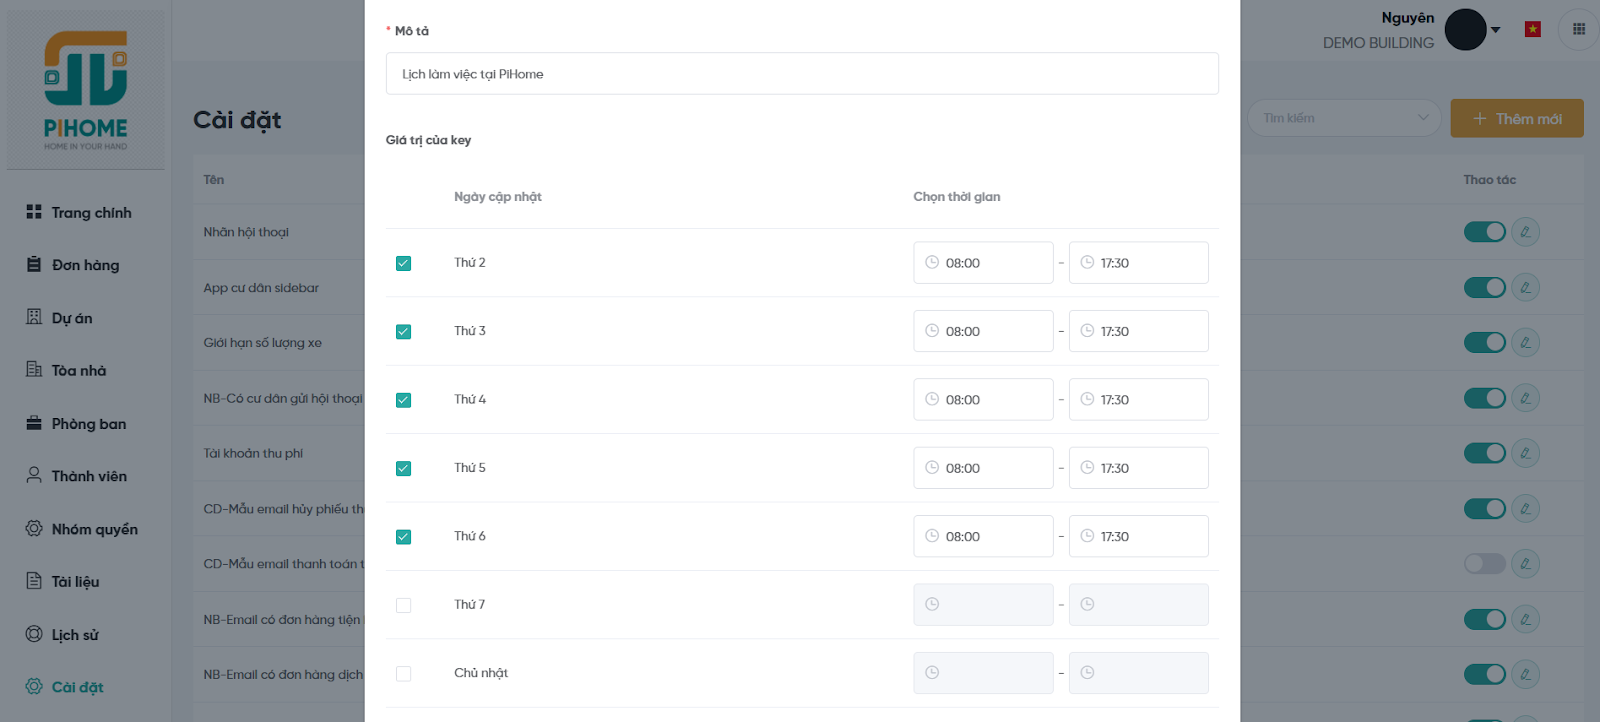
Task: Click the PiHome logo in the sidebar
Action: tap(86, 90)
